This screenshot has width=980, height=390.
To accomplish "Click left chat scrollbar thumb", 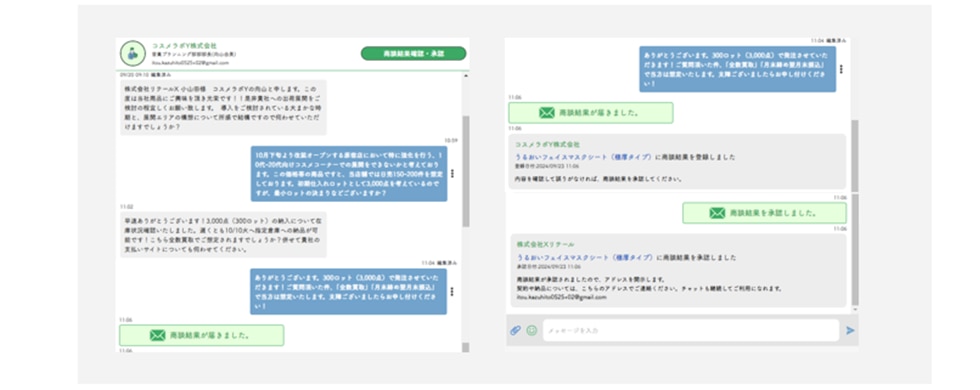I will 466,171.
